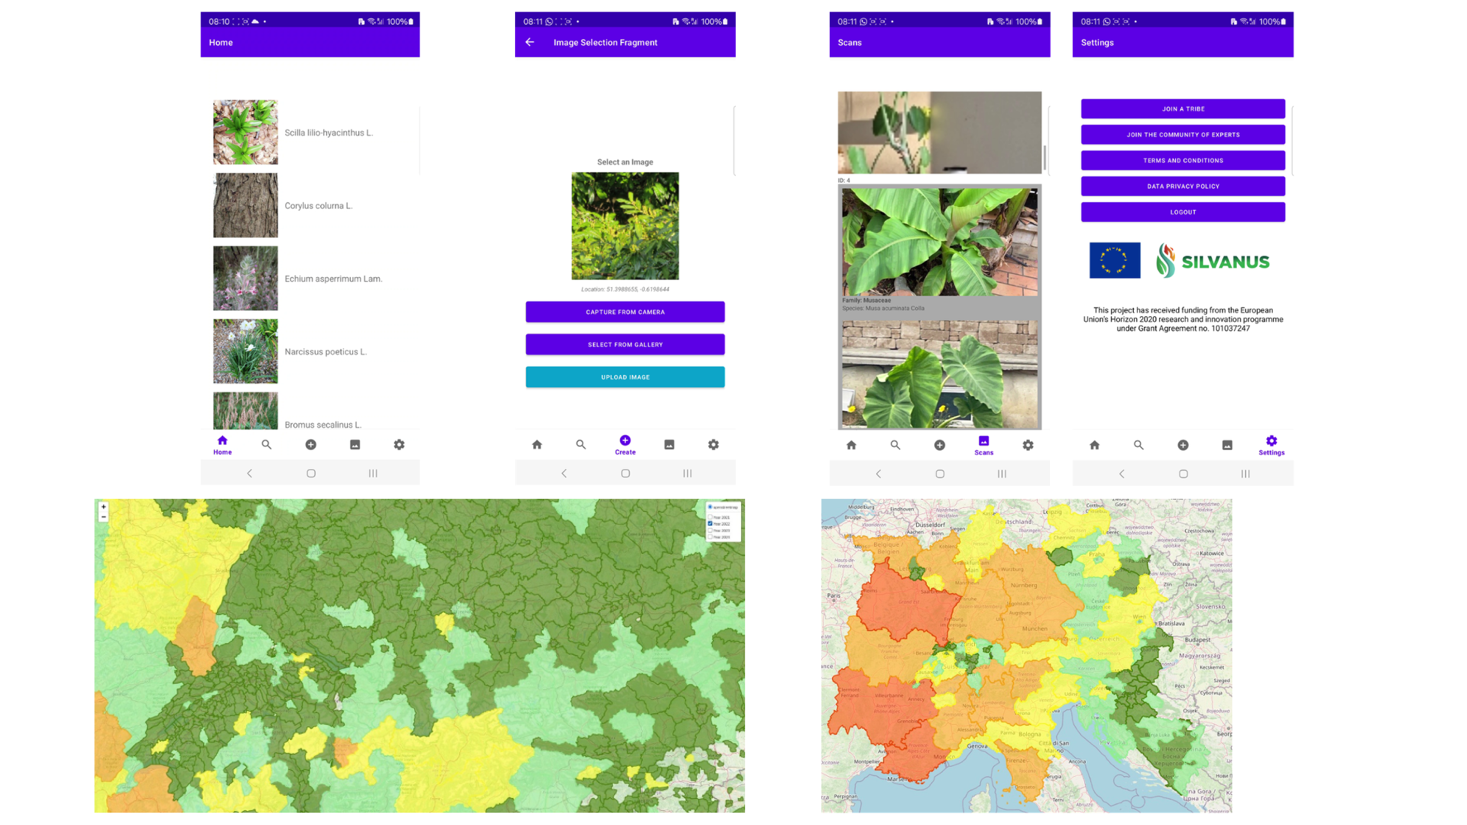Select the base layer radio button in map legend

tap(711, 507)
